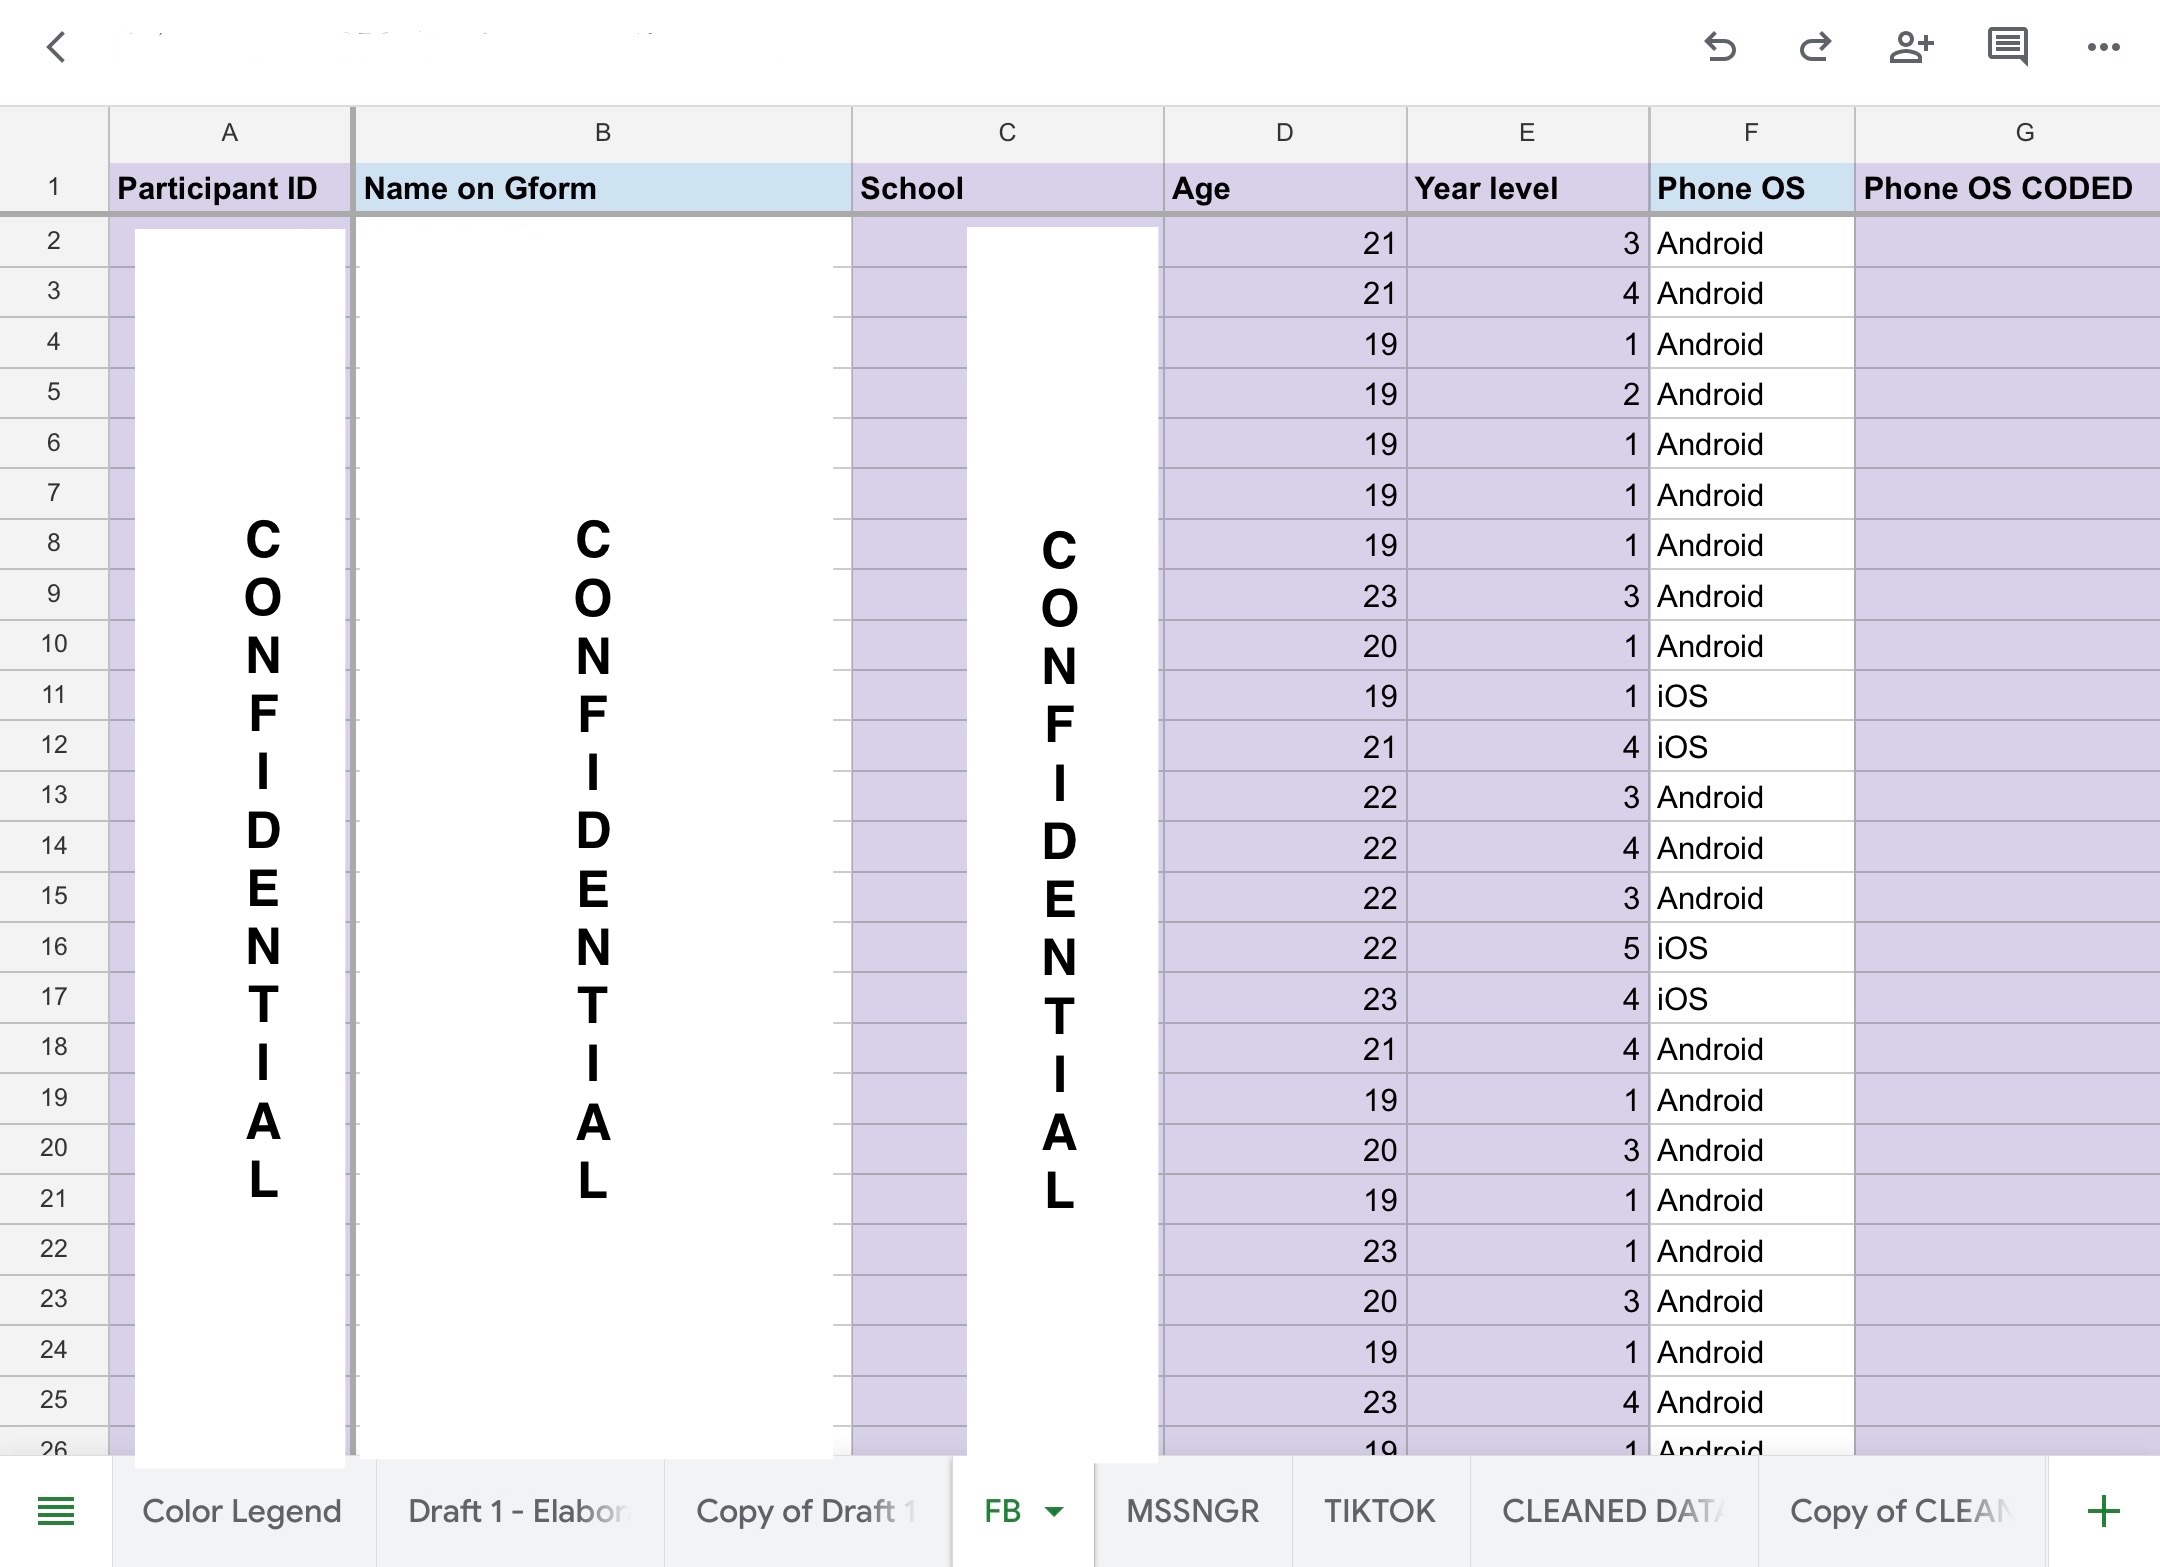Open the share/add people icon
Screen dimensions: 2160x1567
1911,47
